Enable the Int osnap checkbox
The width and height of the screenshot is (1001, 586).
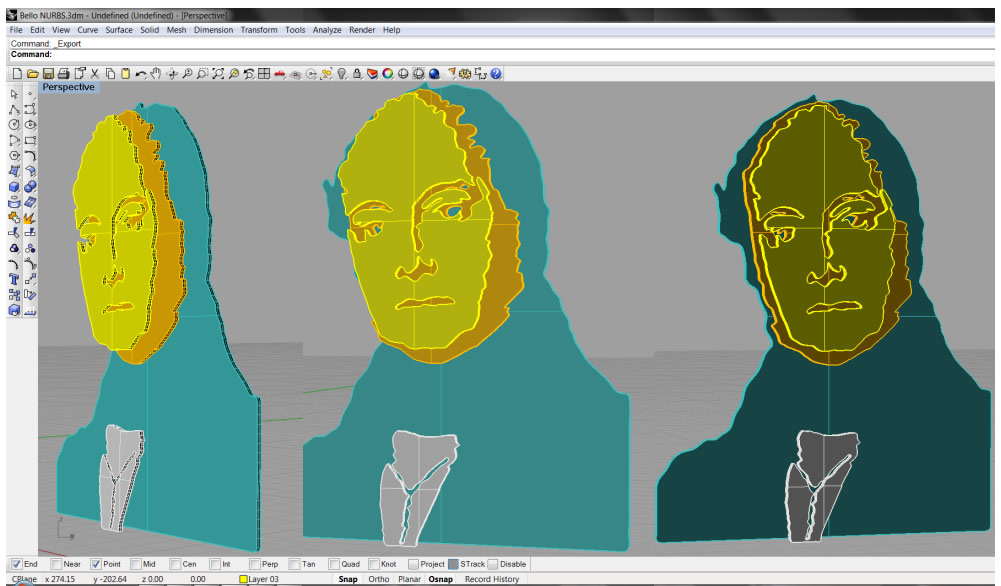(x=215, y=564)
